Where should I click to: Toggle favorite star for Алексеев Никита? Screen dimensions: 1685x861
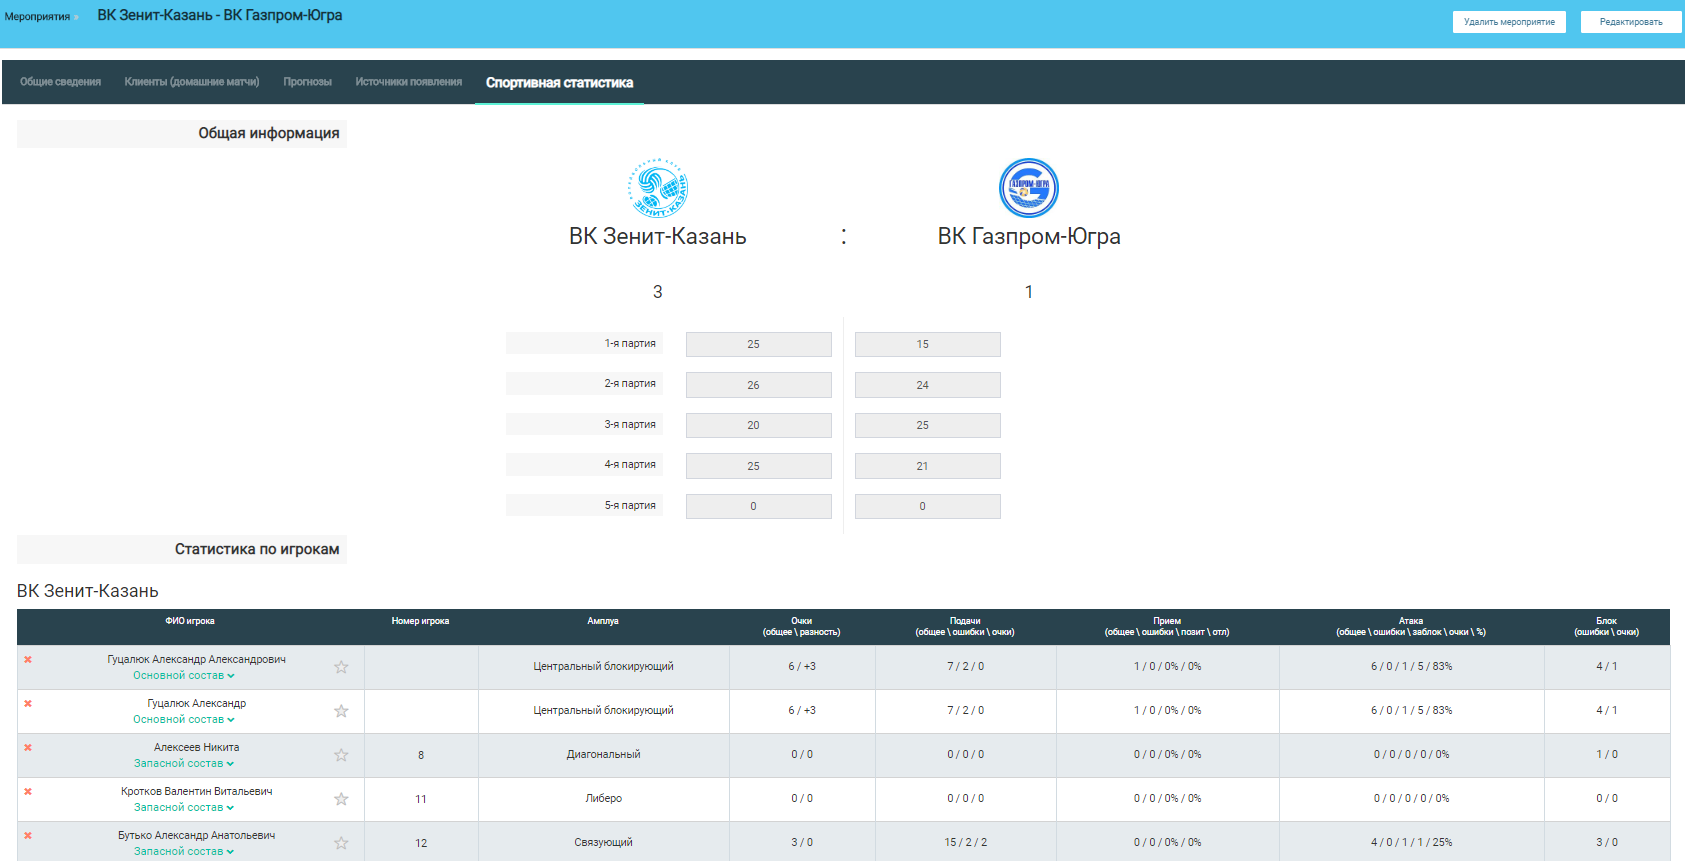[341, 755]
